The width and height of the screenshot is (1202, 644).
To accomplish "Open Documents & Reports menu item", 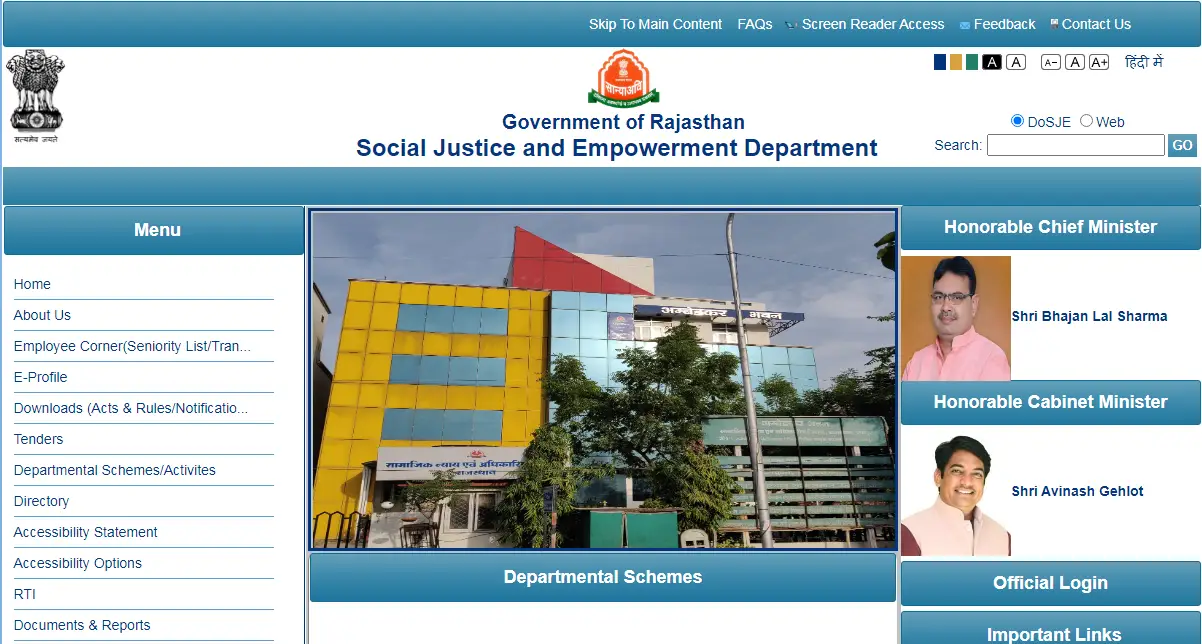I will (x=82, y=625).
